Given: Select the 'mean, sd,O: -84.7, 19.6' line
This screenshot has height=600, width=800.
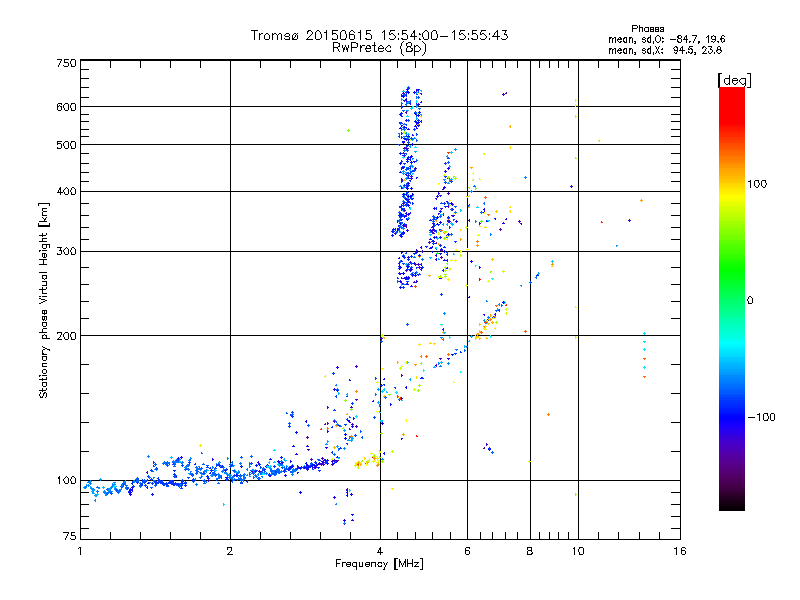Looking at the screenshot, I should click(666, 40).
